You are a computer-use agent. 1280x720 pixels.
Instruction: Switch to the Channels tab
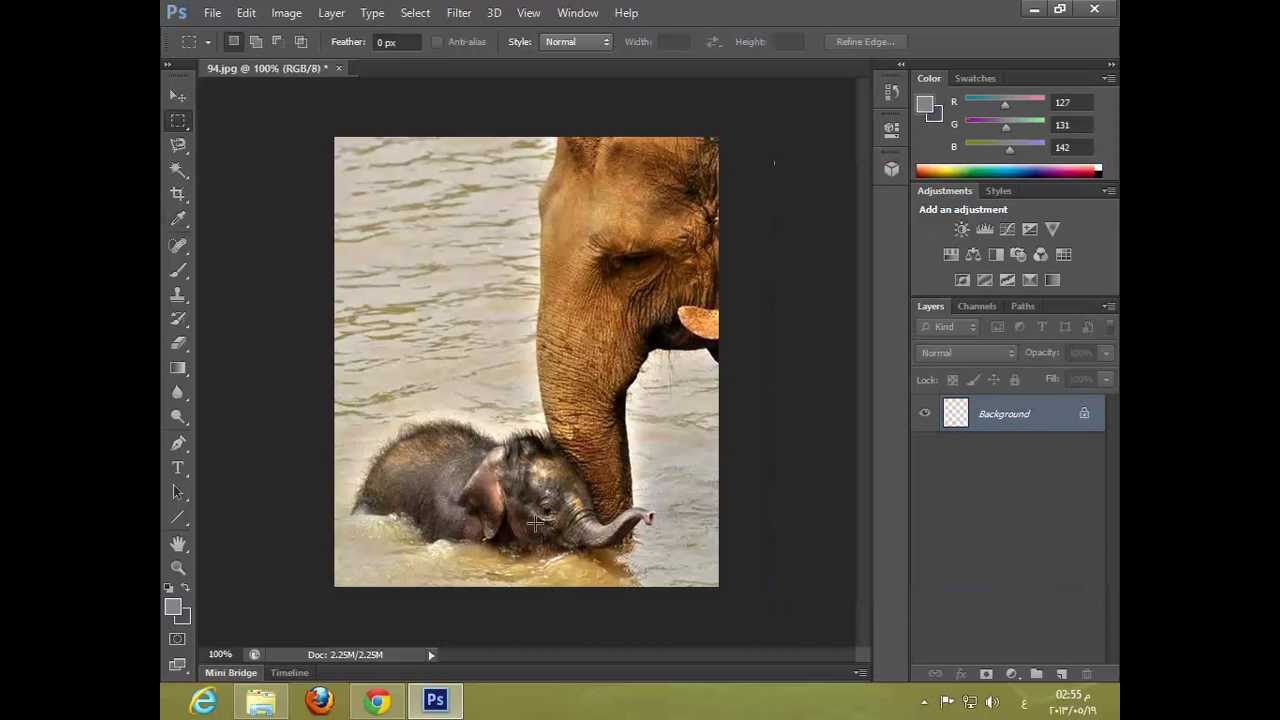click(977, 306)
